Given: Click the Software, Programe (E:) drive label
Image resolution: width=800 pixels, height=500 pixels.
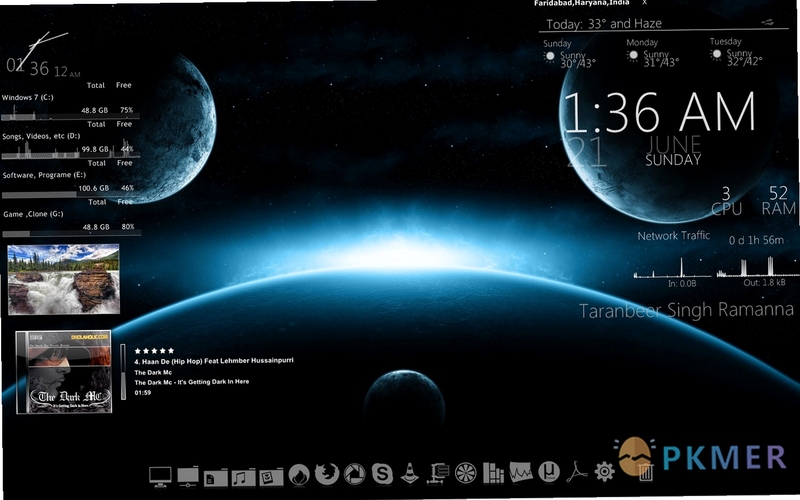Looking at the screenshot, I should 44,175.
